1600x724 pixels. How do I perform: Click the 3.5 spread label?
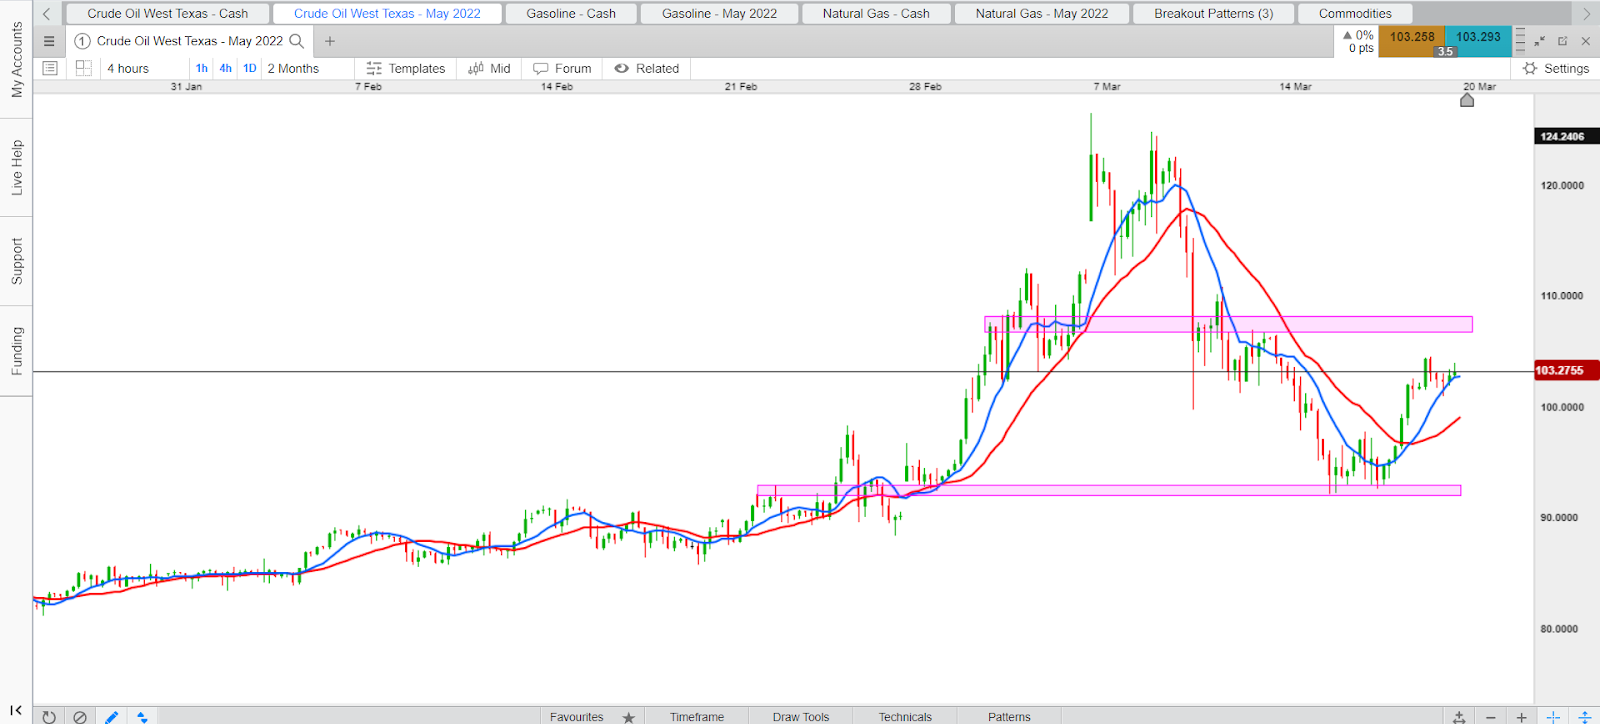[x=1445, y=51]
